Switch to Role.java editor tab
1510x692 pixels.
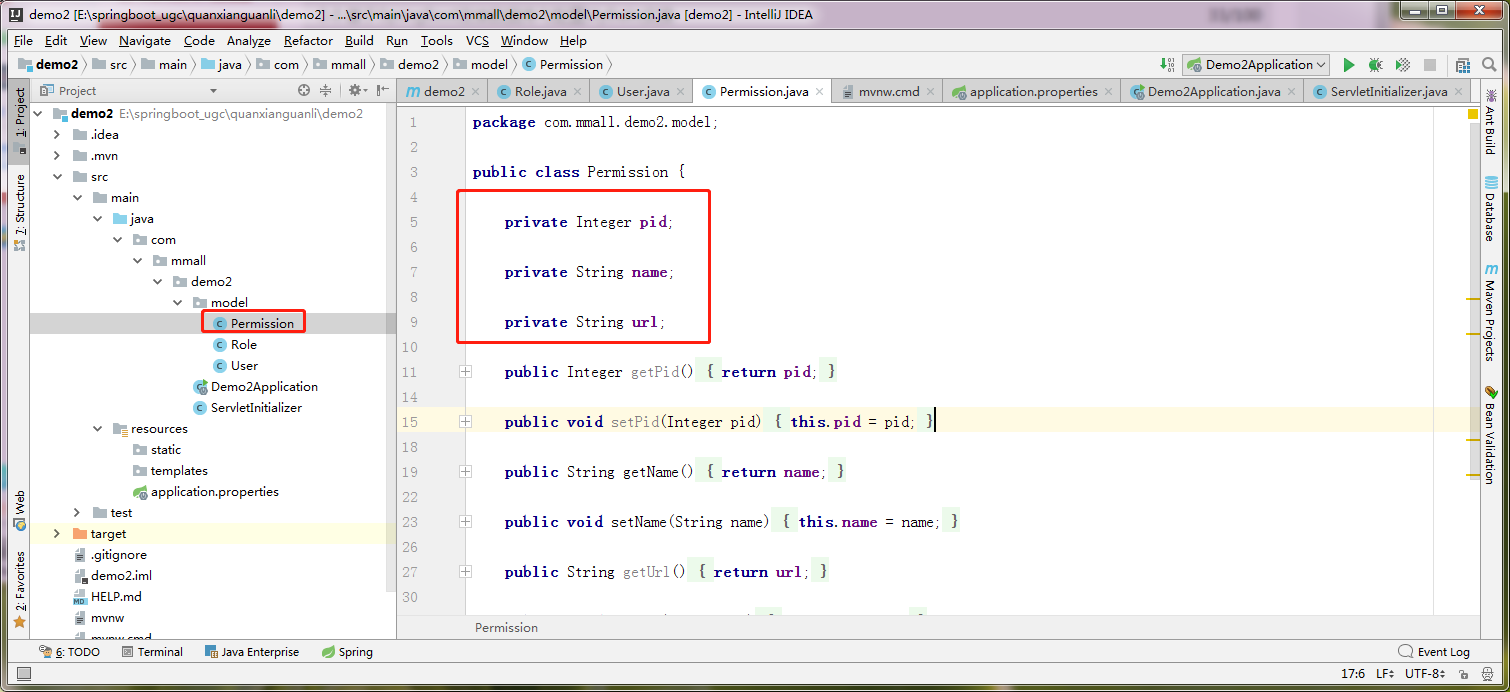[540, 91]
